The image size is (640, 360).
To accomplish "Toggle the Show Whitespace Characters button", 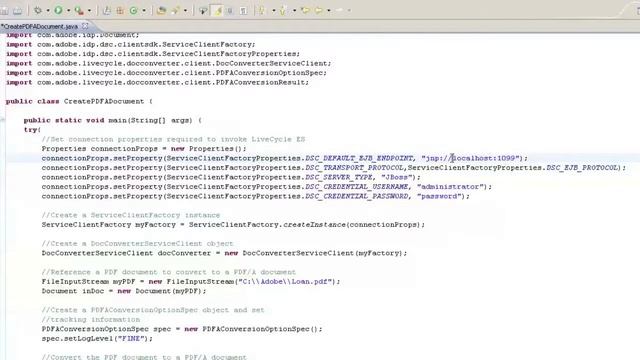I will pyautogui.click(x=244, y=11).
